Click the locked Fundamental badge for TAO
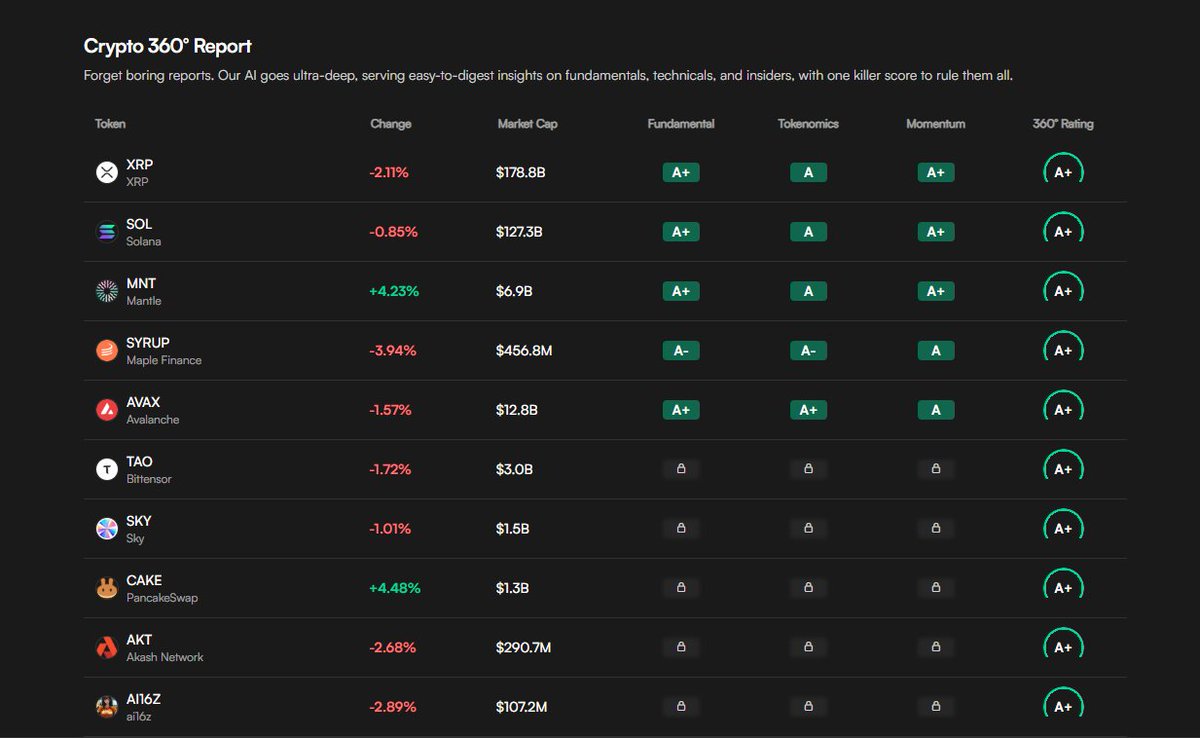This screenshot has height=738, width=1200. (681, 469)
